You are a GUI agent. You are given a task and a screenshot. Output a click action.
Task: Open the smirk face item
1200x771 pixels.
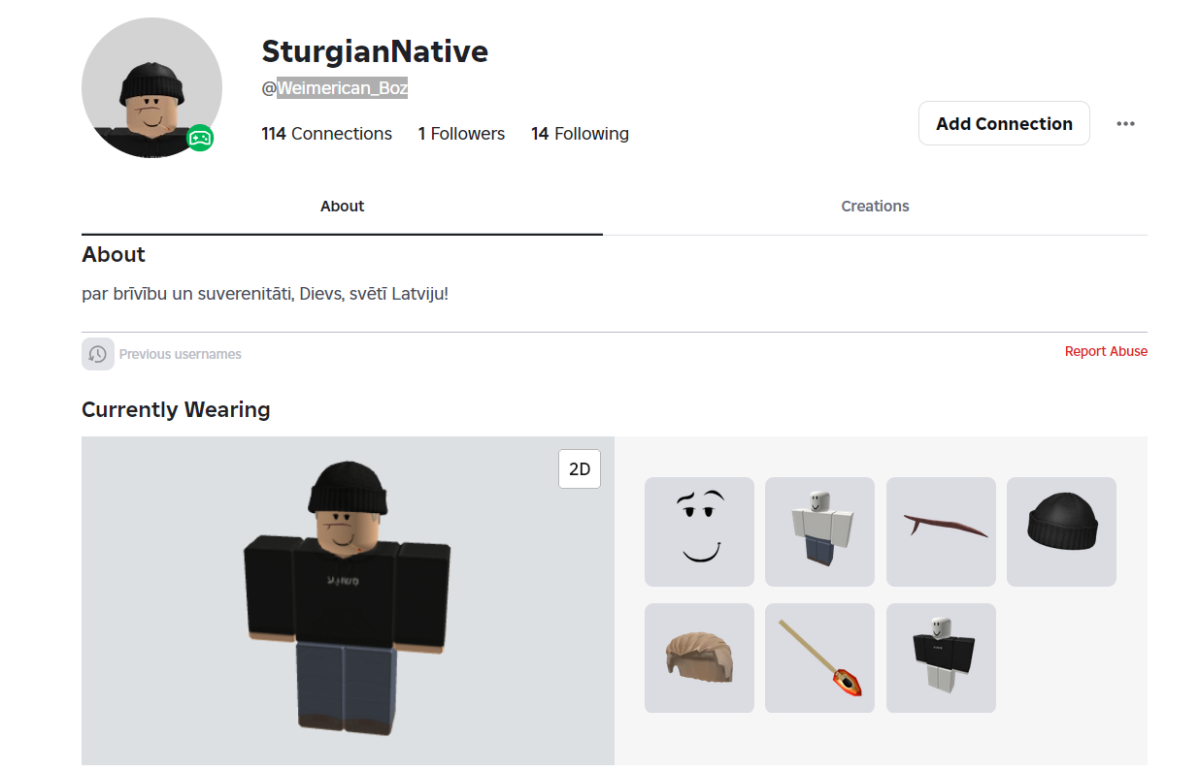coord(699,532)
